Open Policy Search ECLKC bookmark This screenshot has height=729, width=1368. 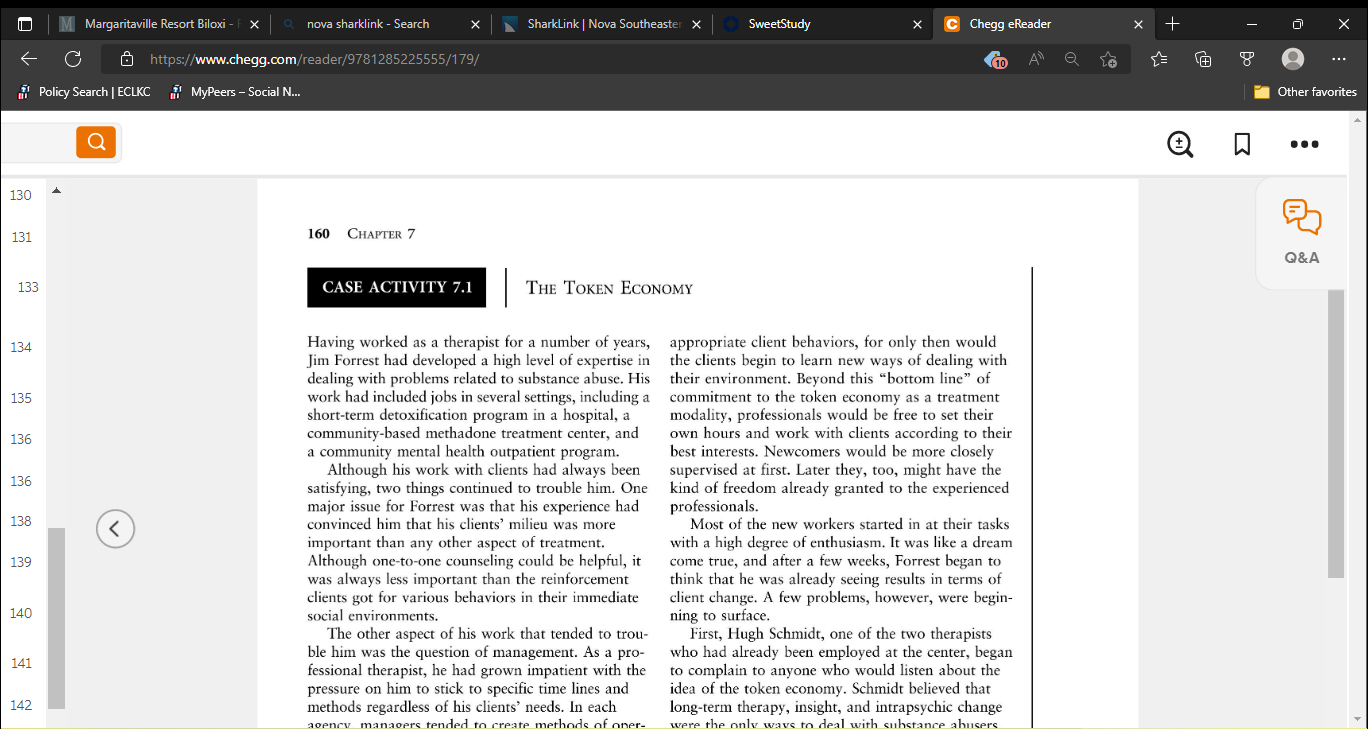tap(84, 92)
